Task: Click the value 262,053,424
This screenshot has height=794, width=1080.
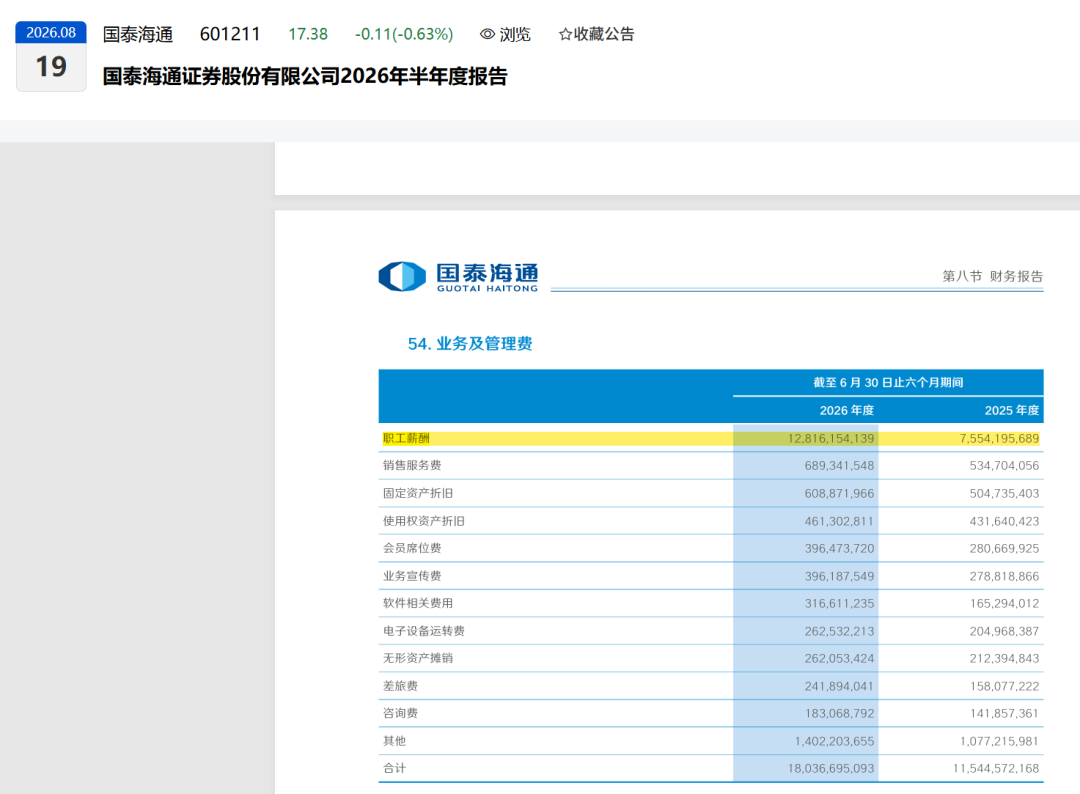Action: click(839, 658)
